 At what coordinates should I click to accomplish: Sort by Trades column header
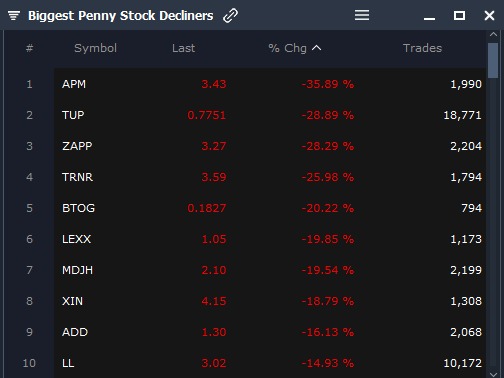click(x=422, y=48)
